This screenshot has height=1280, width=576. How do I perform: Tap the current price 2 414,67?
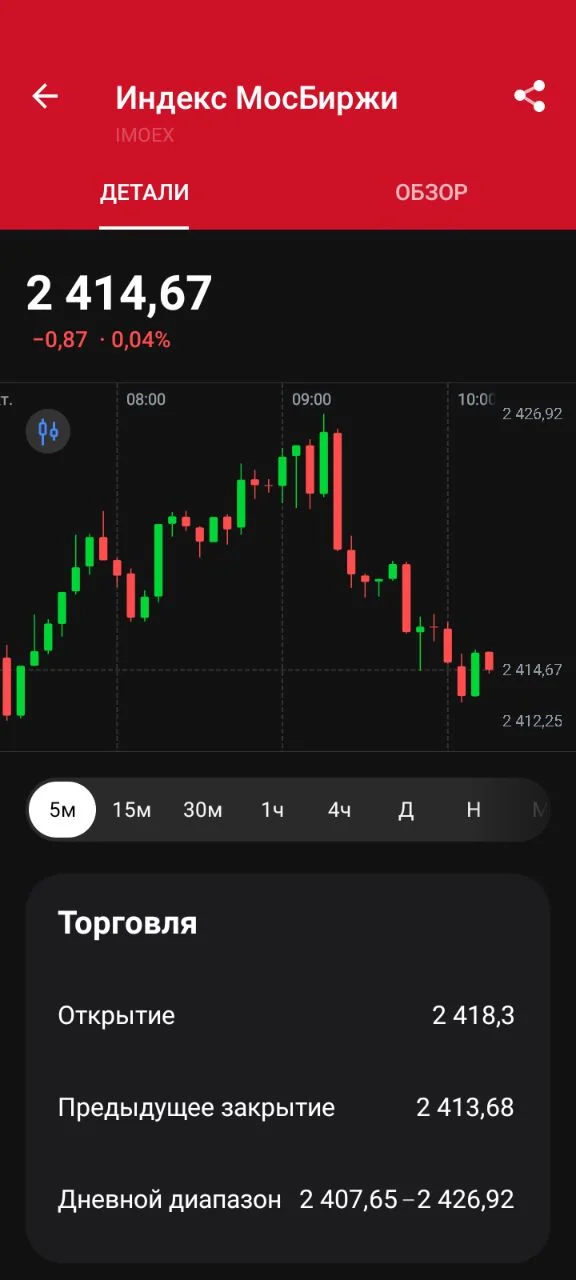click(x=119, y=294)
